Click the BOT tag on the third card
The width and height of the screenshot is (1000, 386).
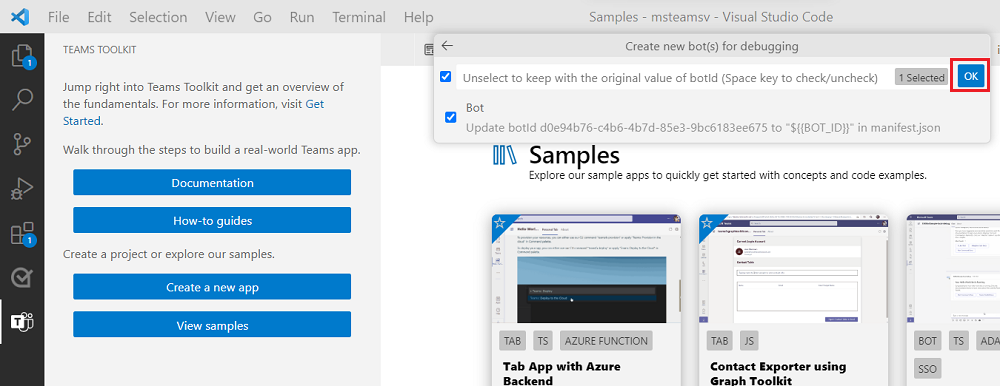(928, 341)
